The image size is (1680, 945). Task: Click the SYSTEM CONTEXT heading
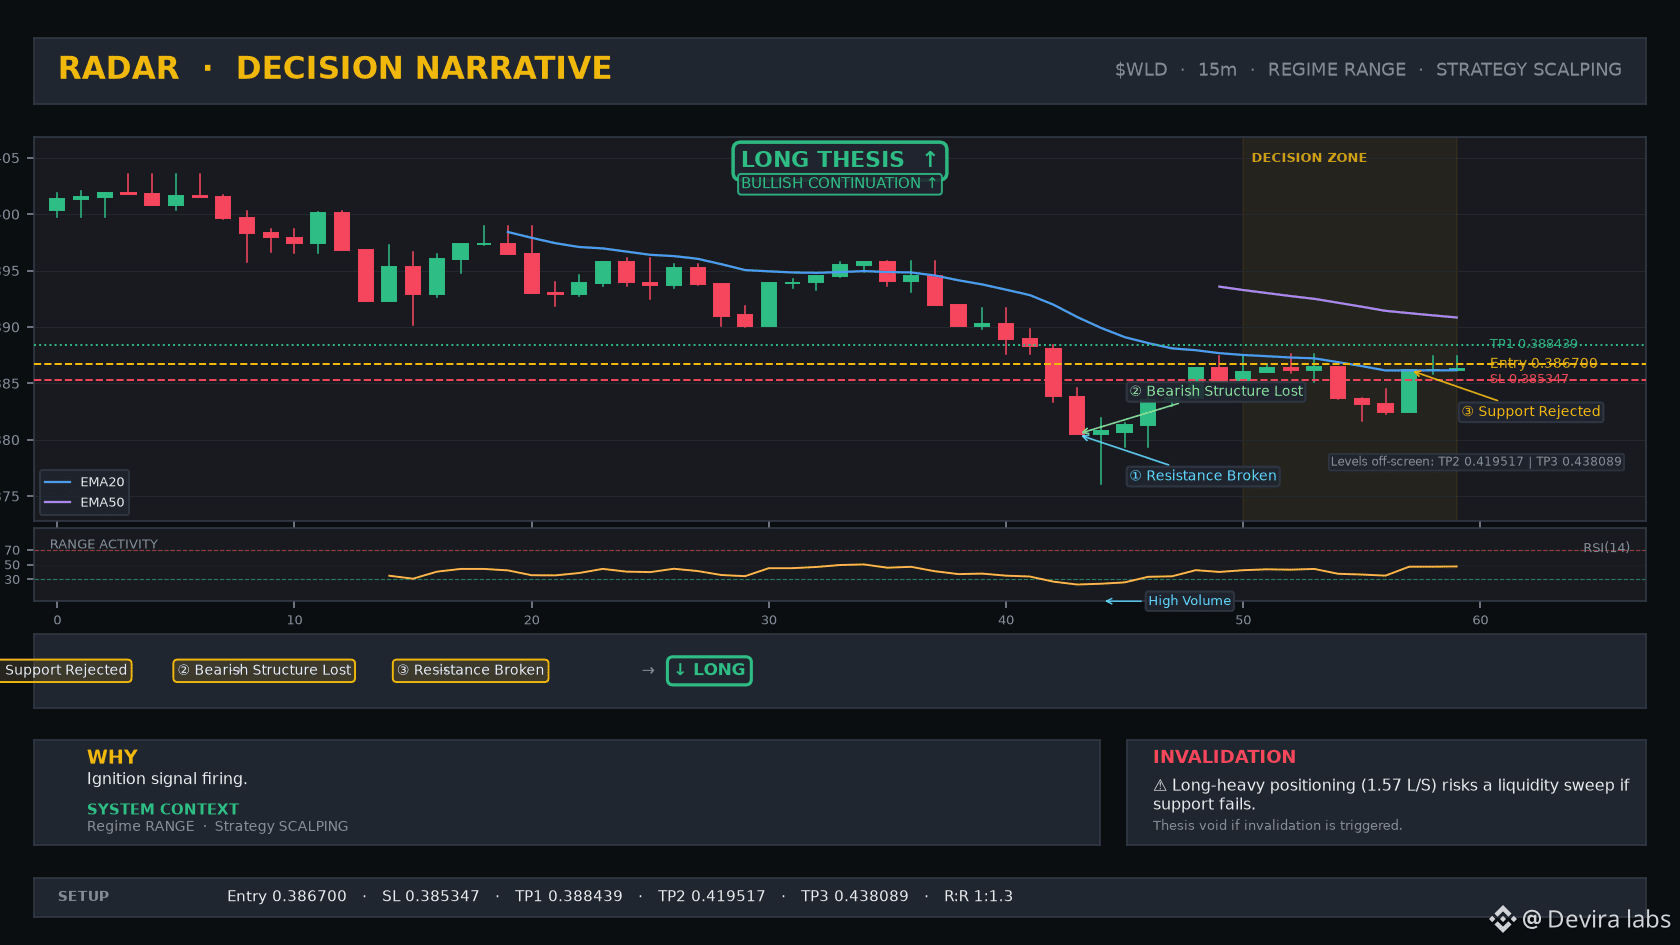163,809
